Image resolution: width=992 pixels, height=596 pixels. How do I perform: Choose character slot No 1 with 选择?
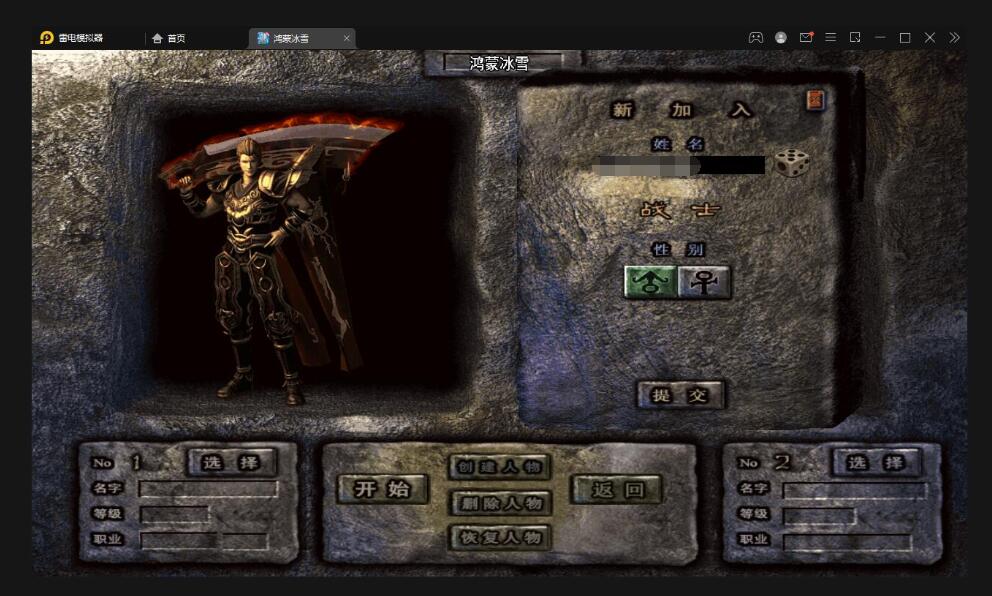click(232, 462)
